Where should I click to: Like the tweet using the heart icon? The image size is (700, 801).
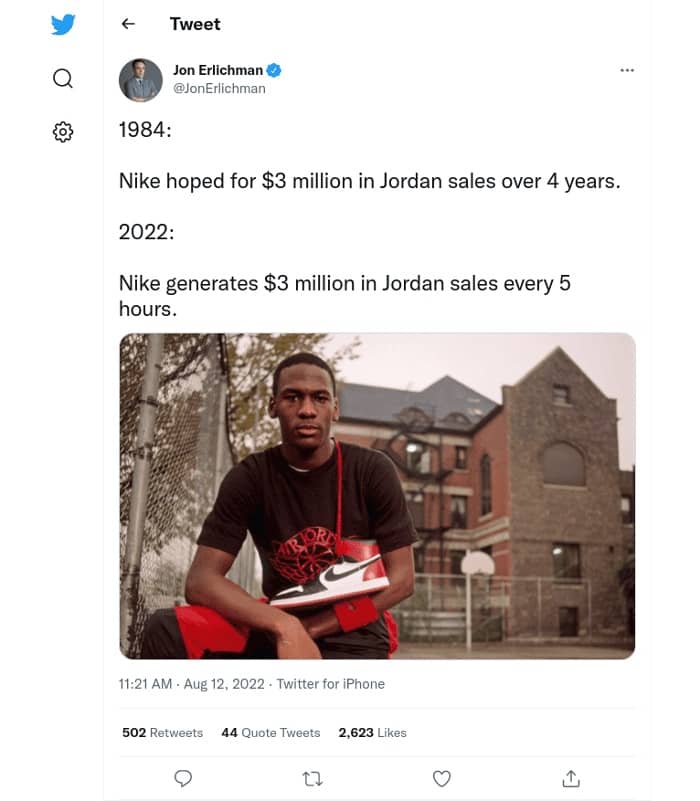coord(441,778)
